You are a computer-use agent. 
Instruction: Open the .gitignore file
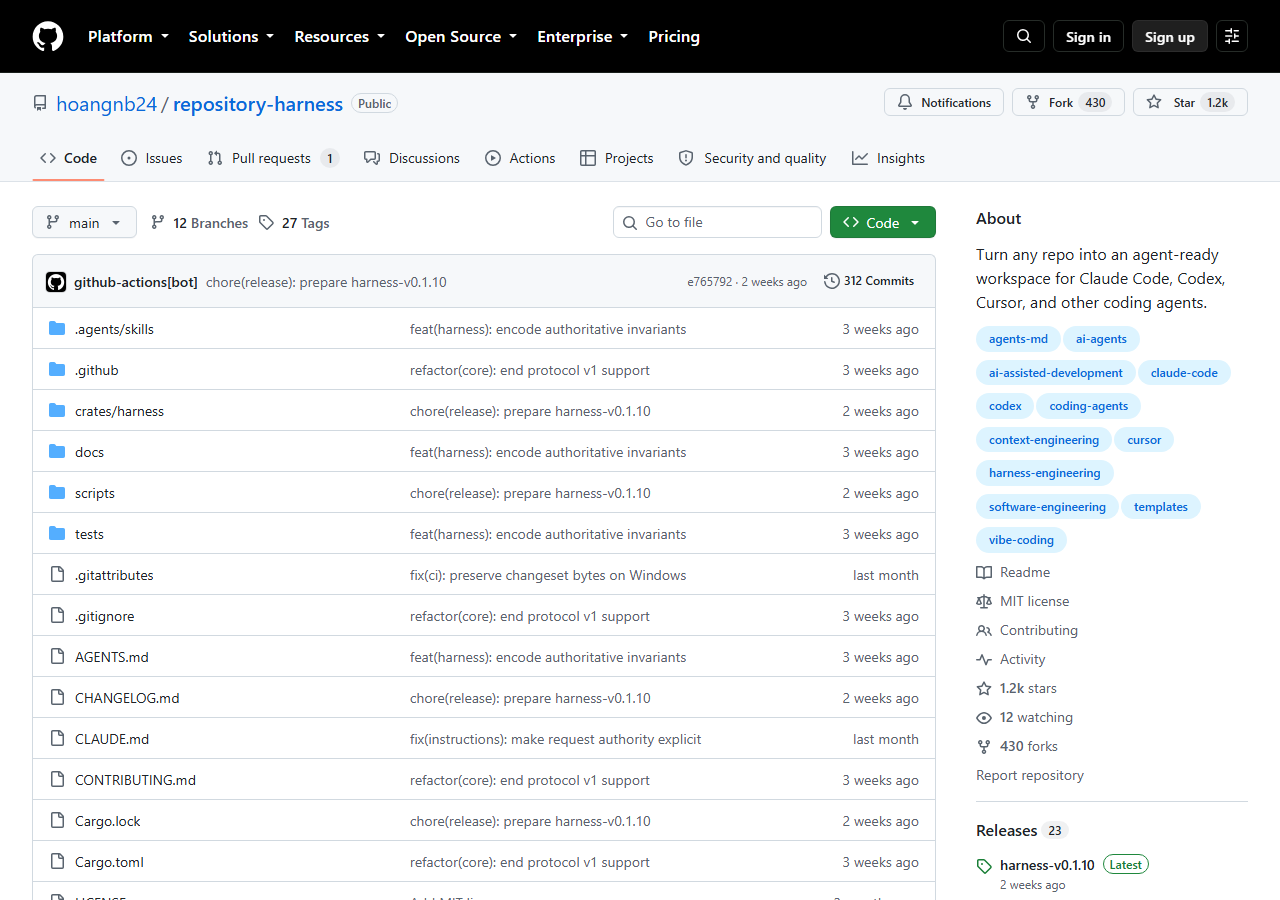[x=104, y=616]
